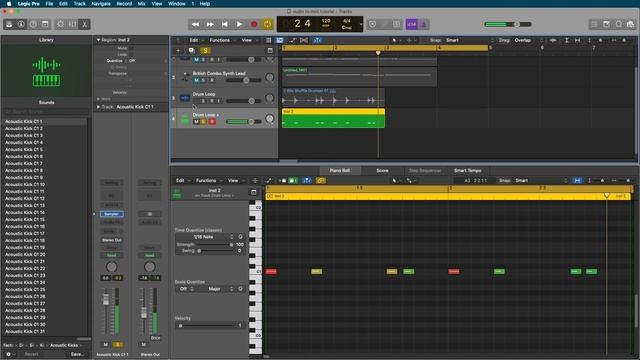This screenshot has height=360, width=640.
Task: Open the Mixer button in control bar
Action: tap(72, 24)
